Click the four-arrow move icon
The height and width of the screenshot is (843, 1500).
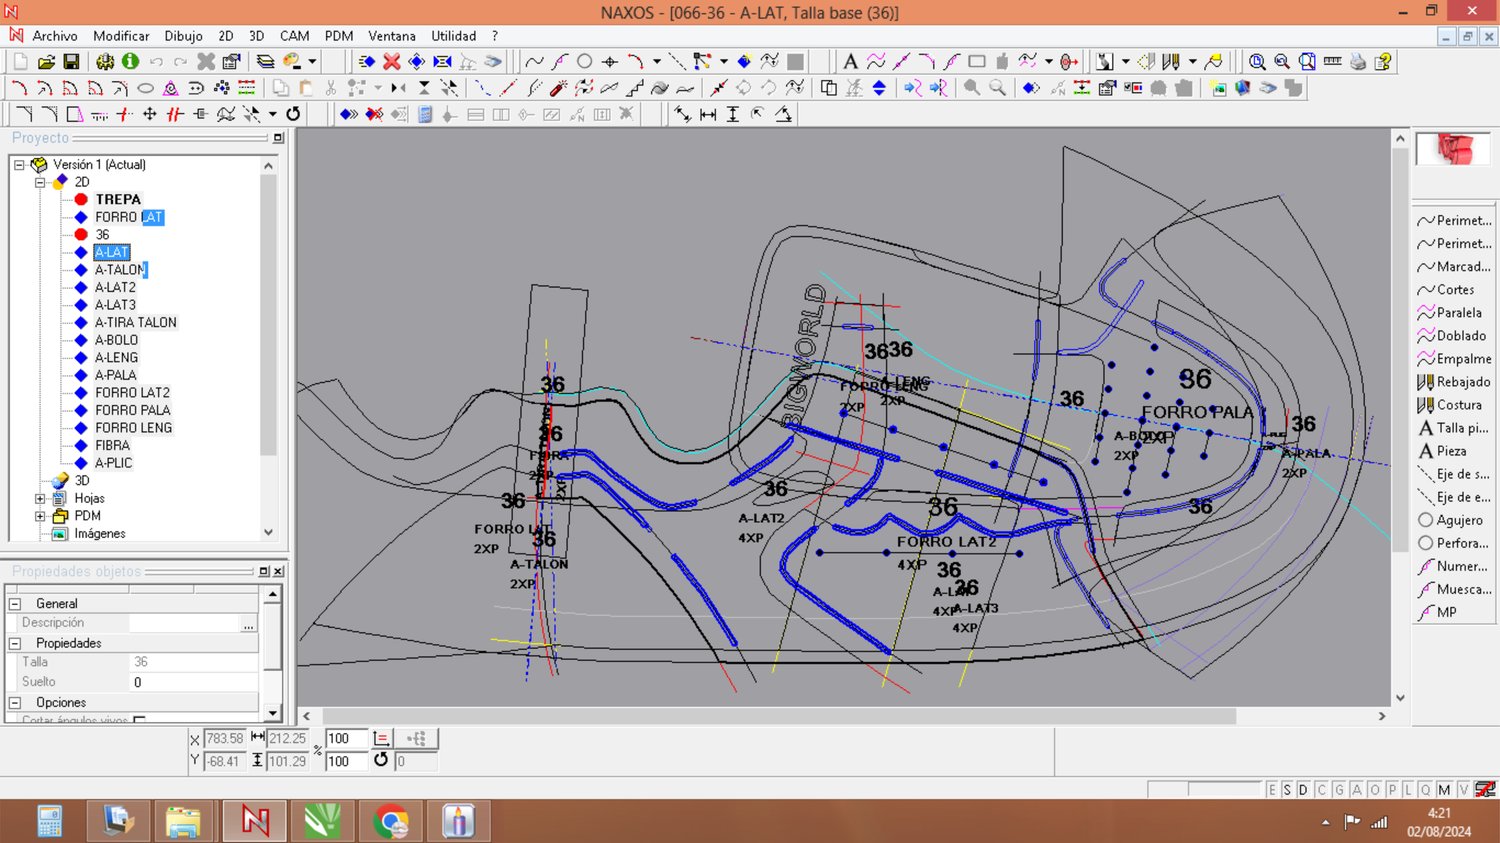(x=150, y=114)
